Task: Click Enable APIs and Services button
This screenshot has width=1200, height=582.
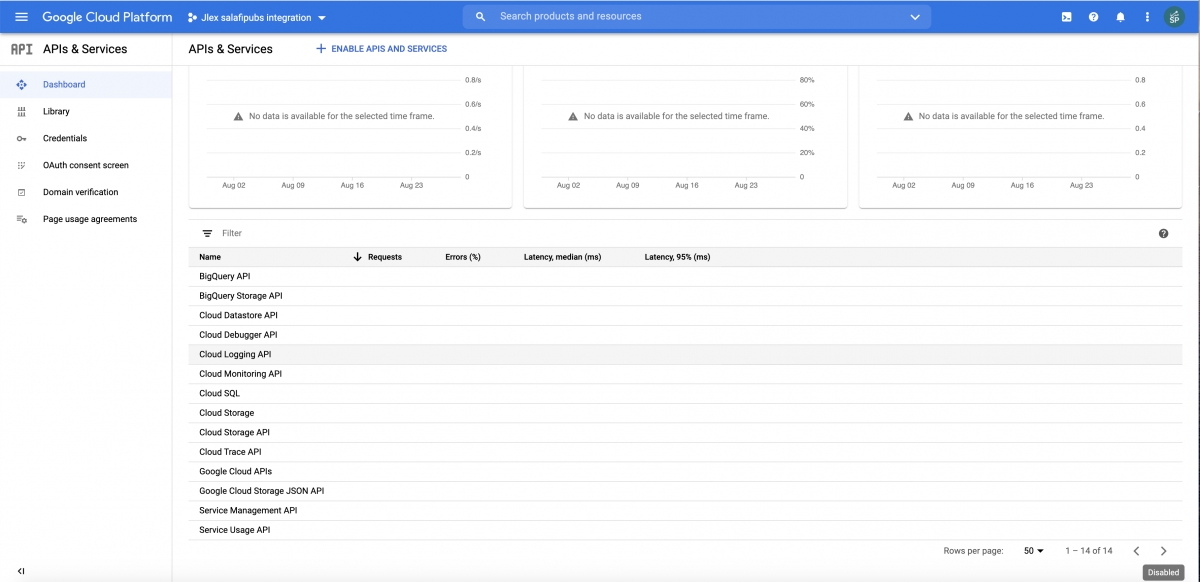Action: [x=381, y=49]
